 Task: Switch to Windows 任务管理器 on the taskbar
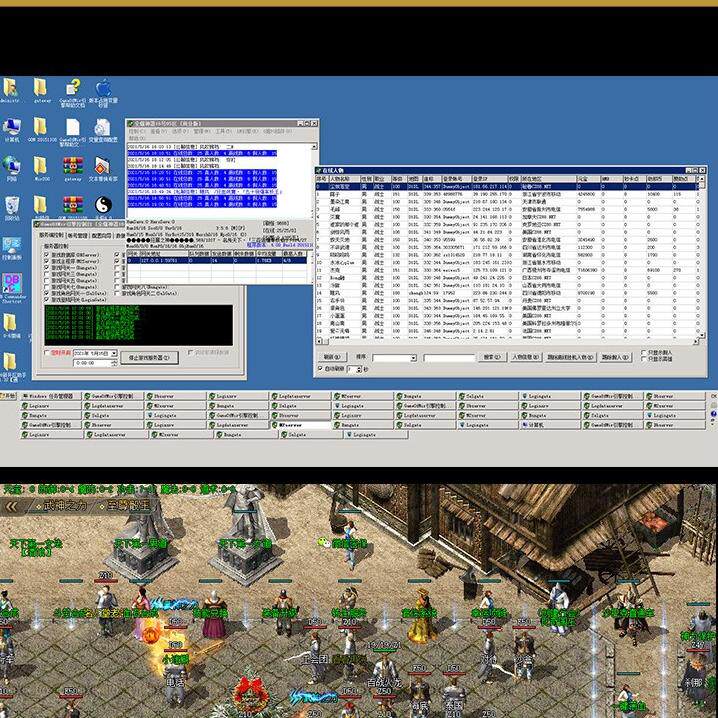[51, 396]
